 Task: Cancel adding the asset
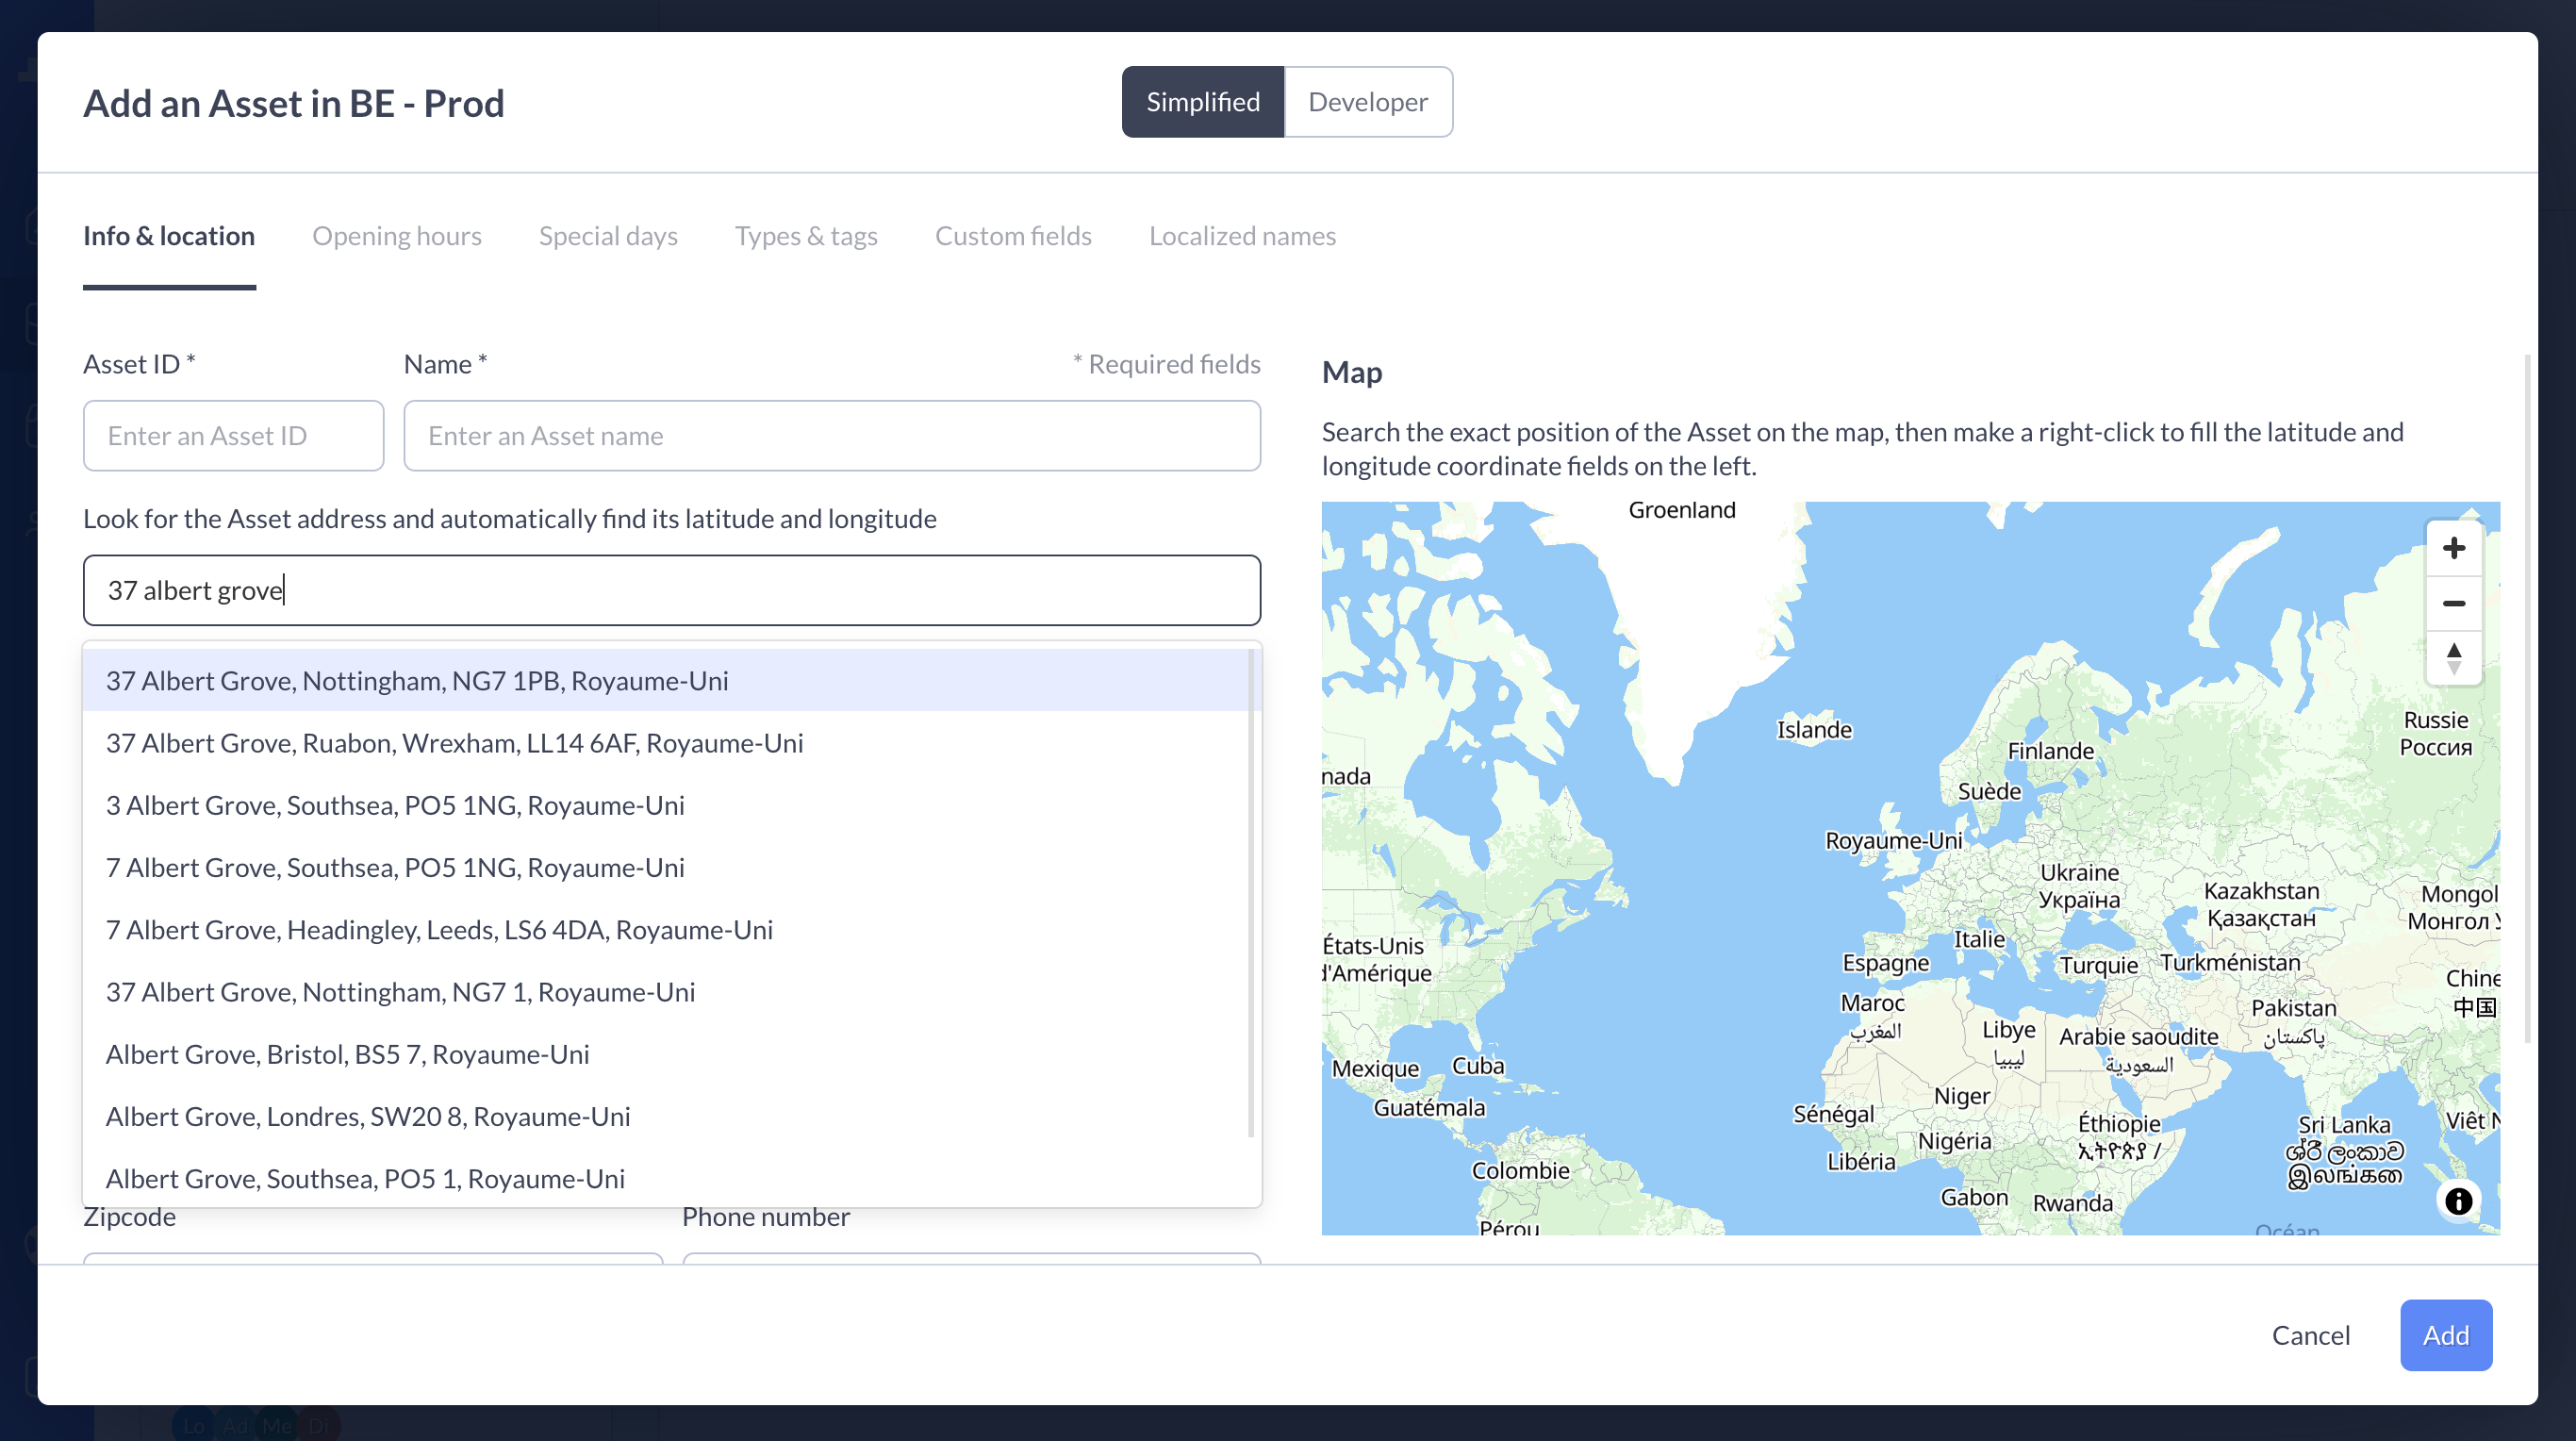coord(2310,1335)
